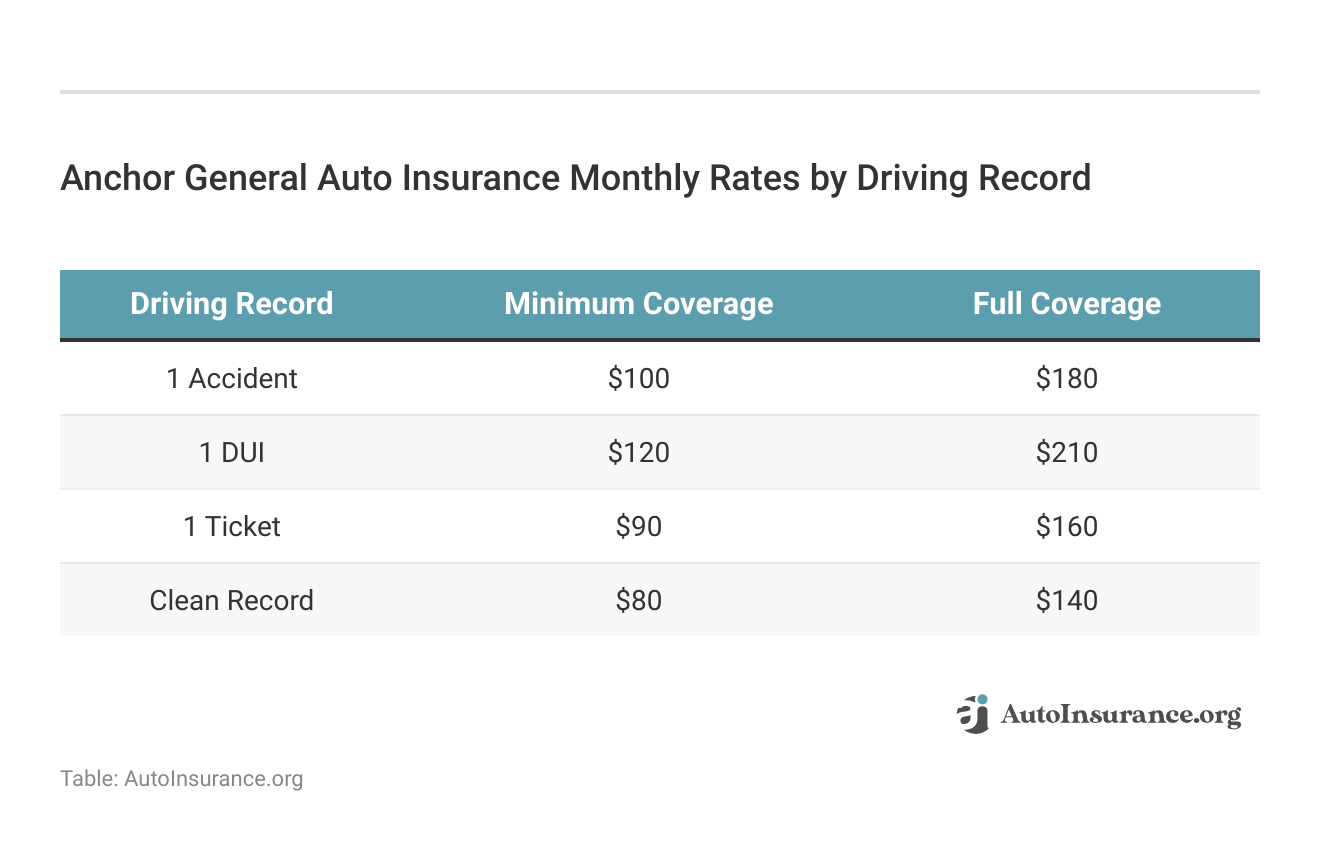This screenshot has width=1320, height=856.
Task: Select the 1 DUI row label
Action: (x=231, y=452)
